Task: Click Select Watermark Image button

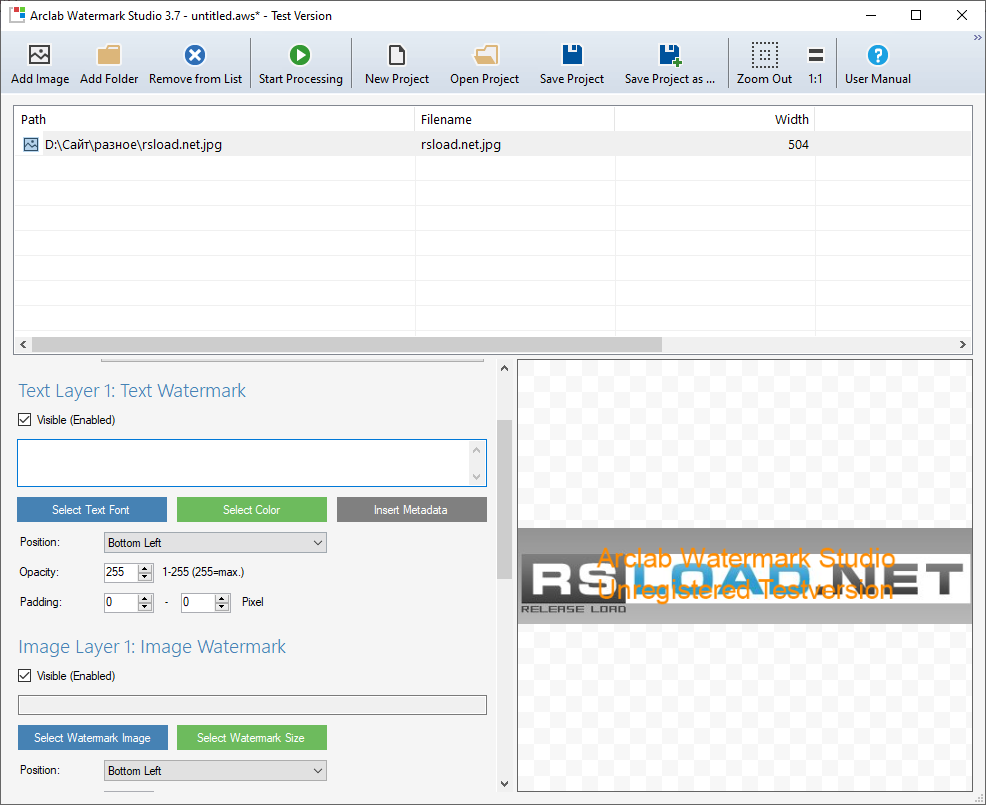Action: [92, 738]
